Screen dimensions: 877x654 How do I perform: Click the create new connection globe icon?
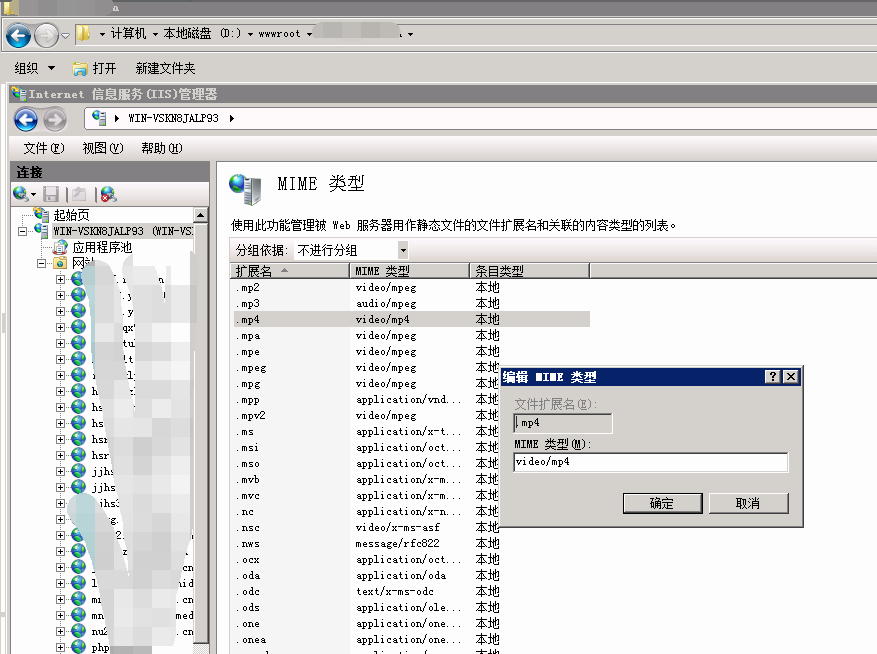tap(21, 194)
